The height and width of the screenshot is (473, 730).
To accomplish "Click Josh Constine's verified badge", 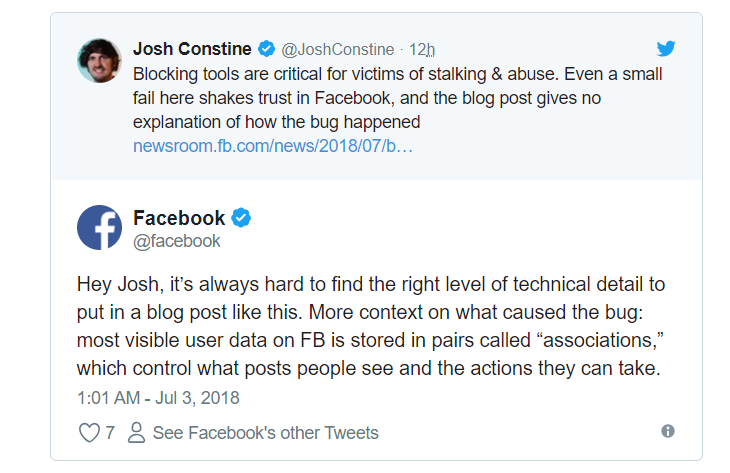I will 266,48.
